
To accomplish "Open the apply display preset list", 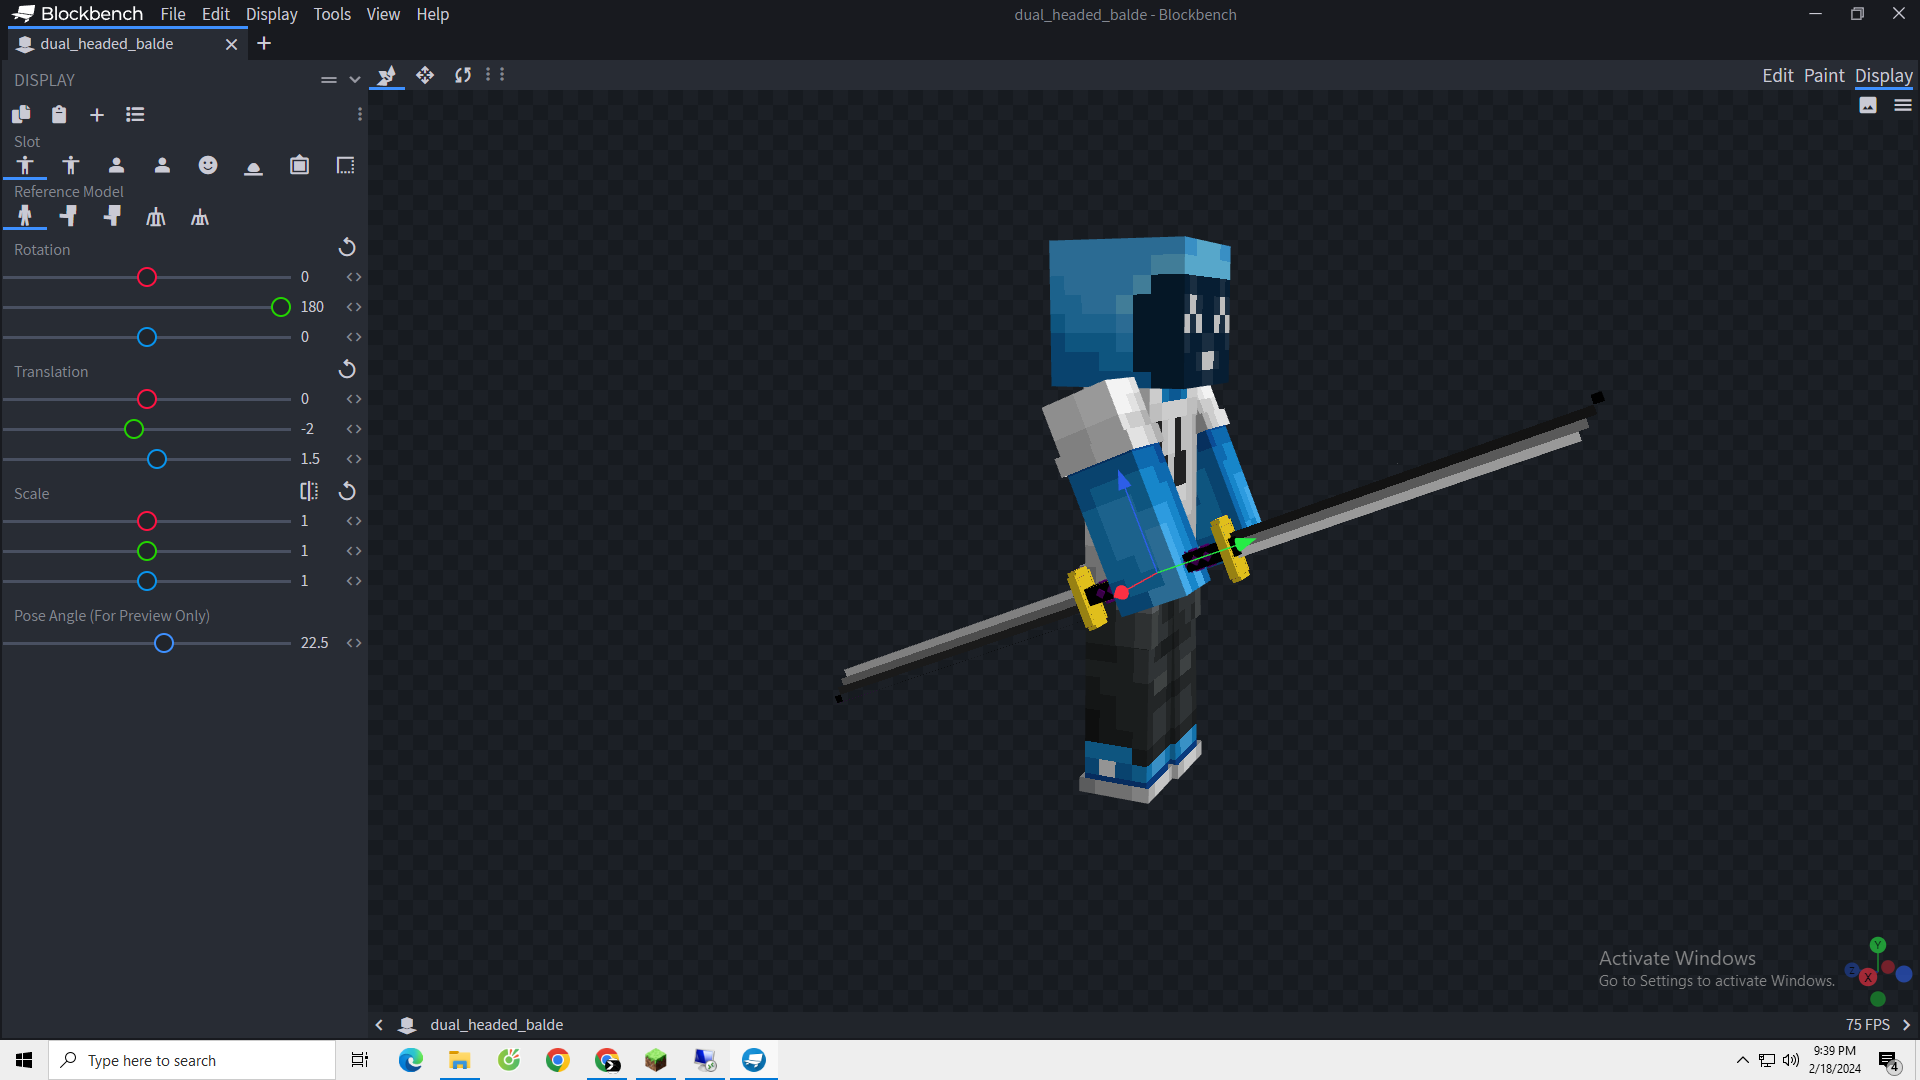I will (135, 115).
